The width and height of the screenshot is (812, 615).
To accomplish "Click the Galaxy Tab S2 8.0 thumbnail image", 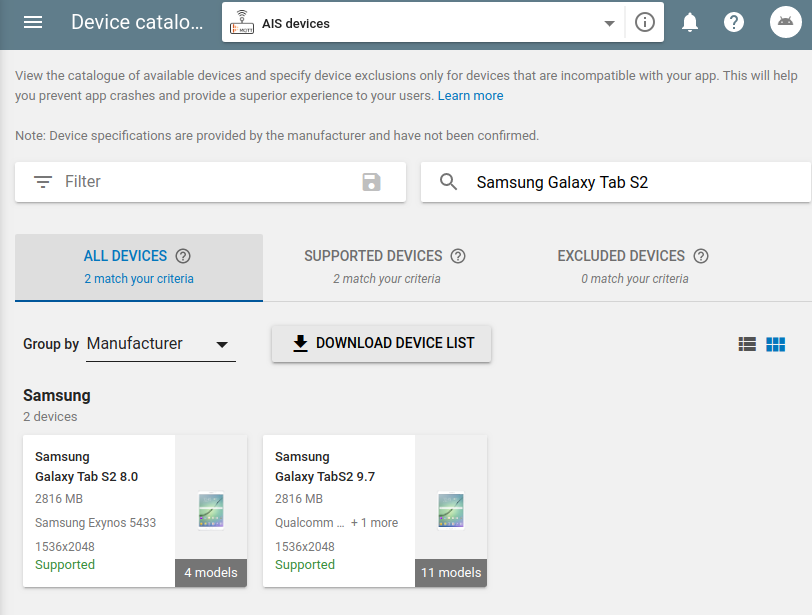I will tap(211, 511).
